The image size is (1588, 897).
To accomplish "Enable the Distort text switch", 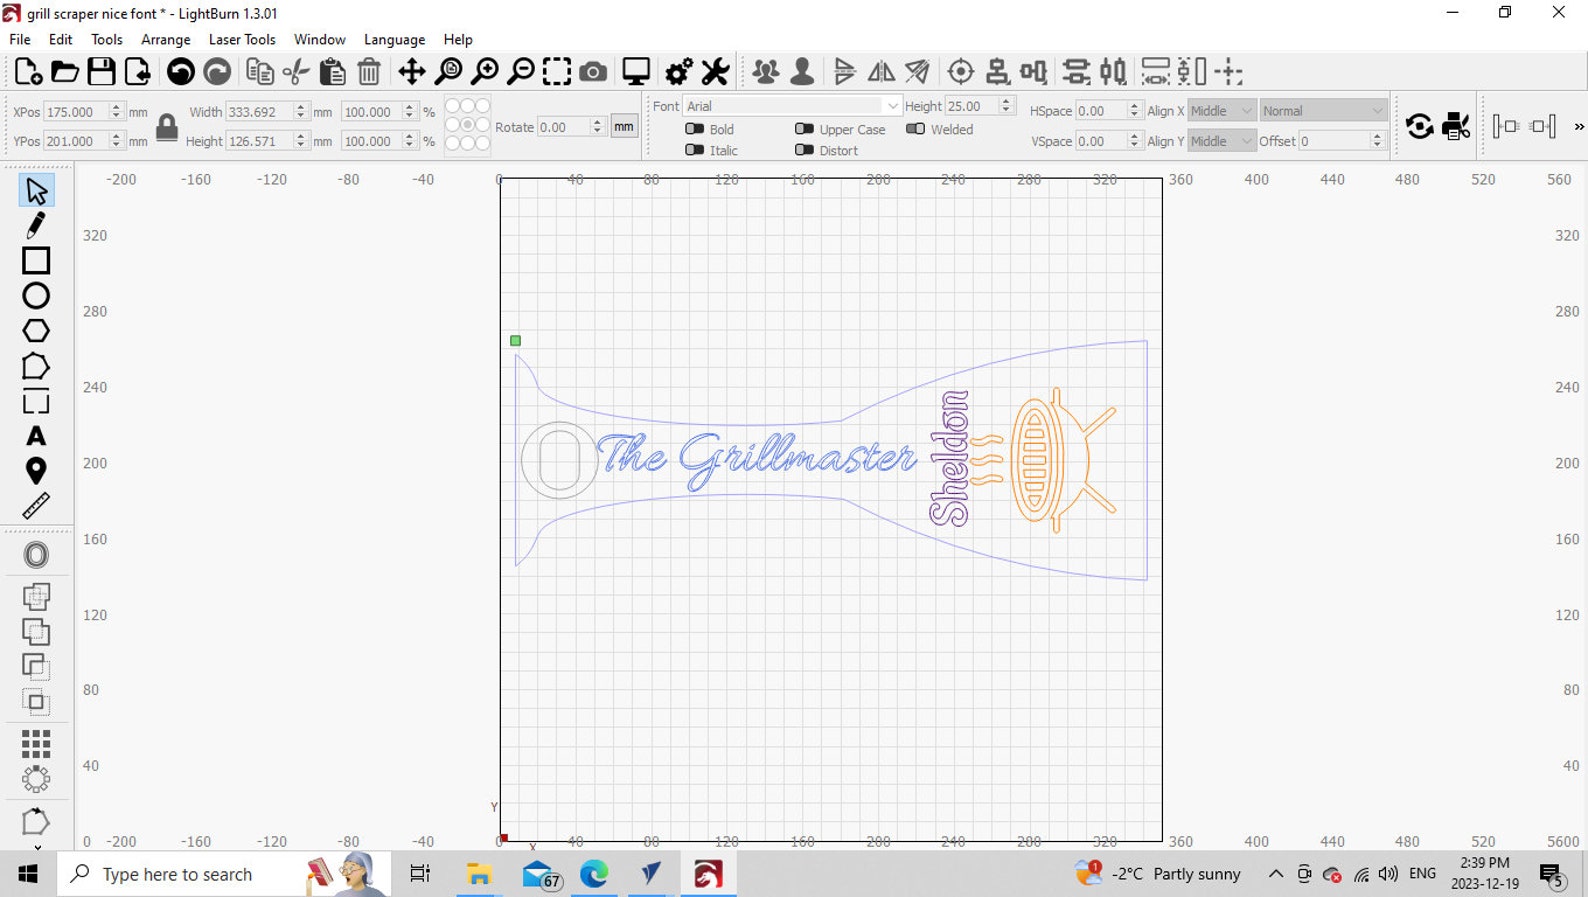I will pos(804,150).
